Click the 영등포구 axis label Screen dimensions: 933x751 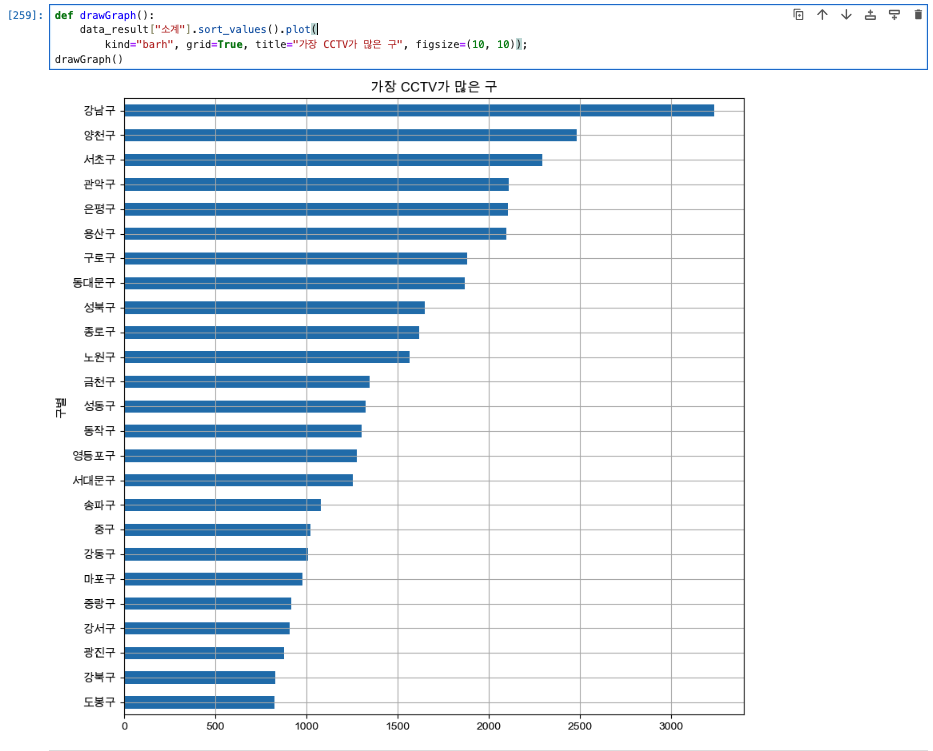click(x=94, y=455)
